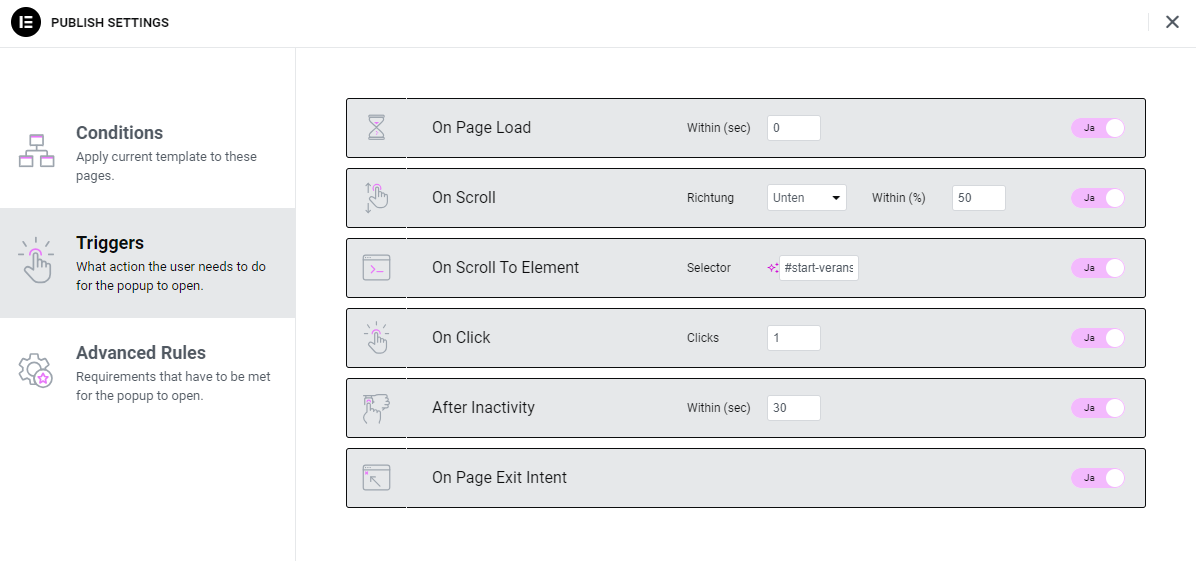Image resolution: width=1196 pixels, height=561 pixels.
Task: Click the Elementor logo icon
Action: pos(25,22)
